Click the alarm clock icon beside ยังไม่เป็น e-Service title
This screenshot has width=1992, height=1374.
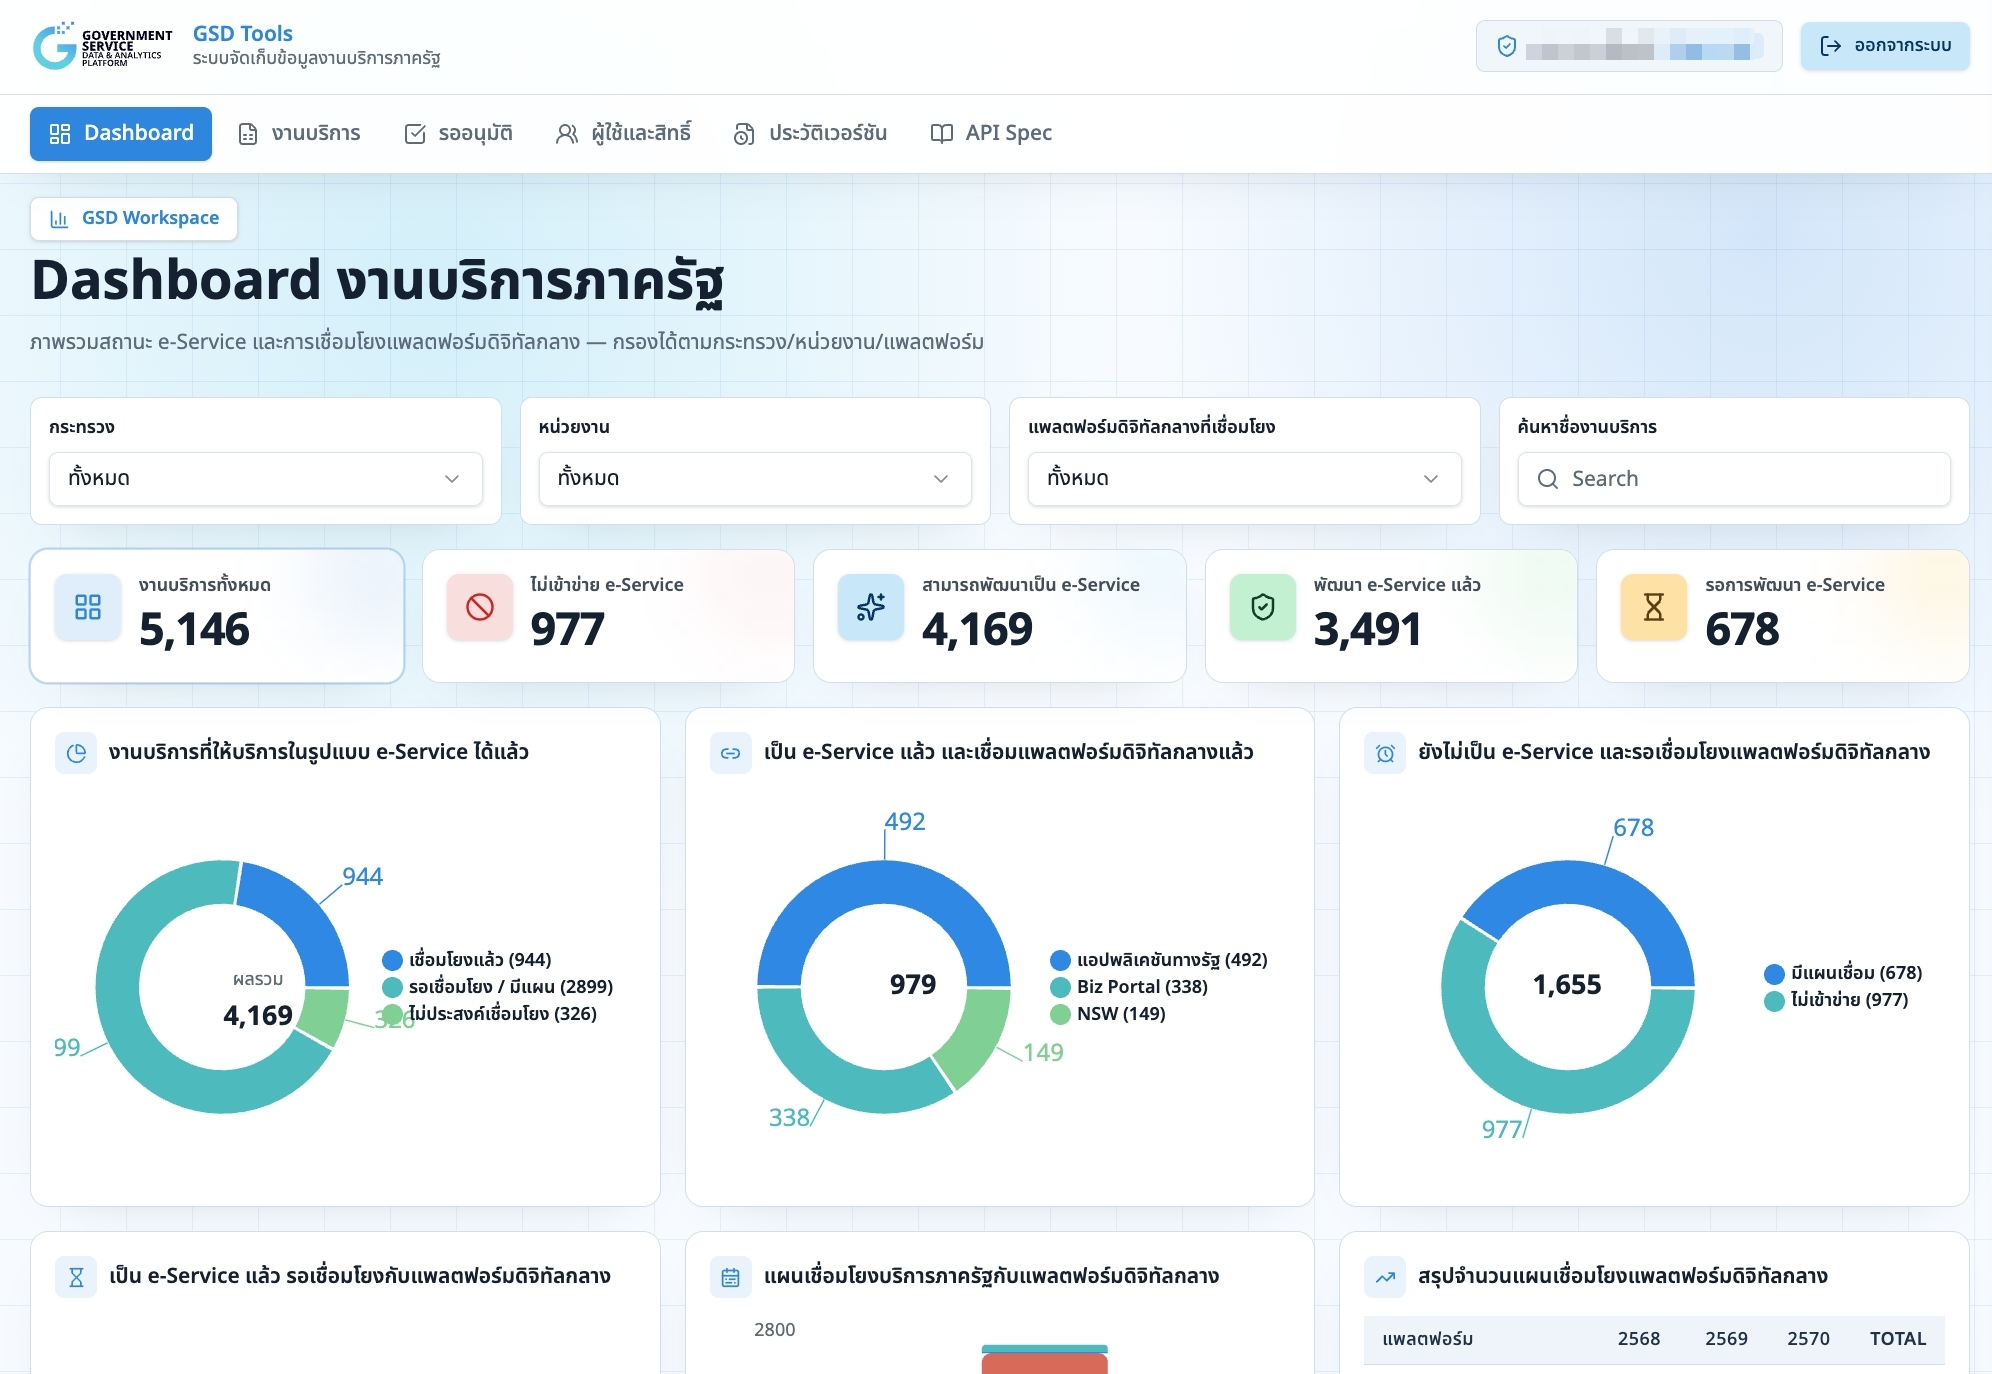1385,753
